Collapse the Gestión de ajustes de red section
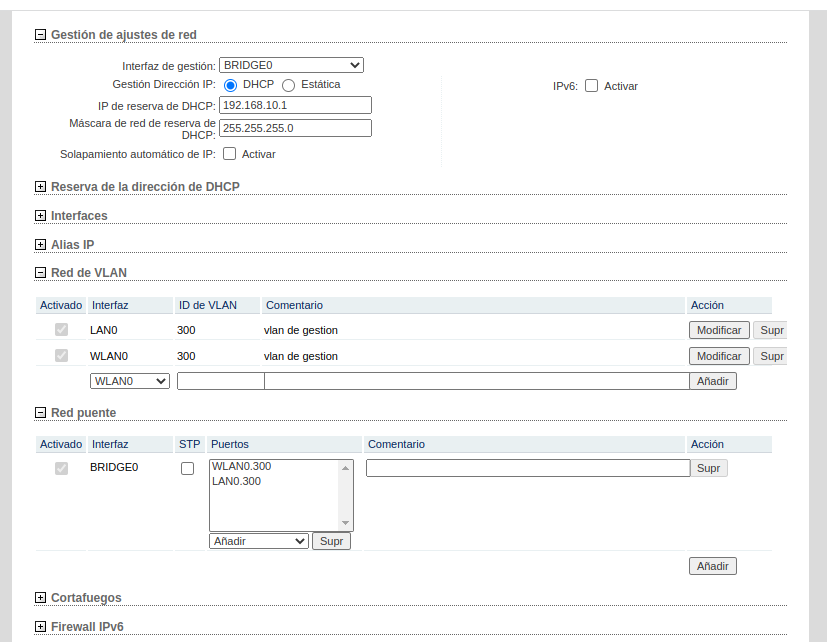The width and height of the screenshot is (827, 642). click(40, 35)
